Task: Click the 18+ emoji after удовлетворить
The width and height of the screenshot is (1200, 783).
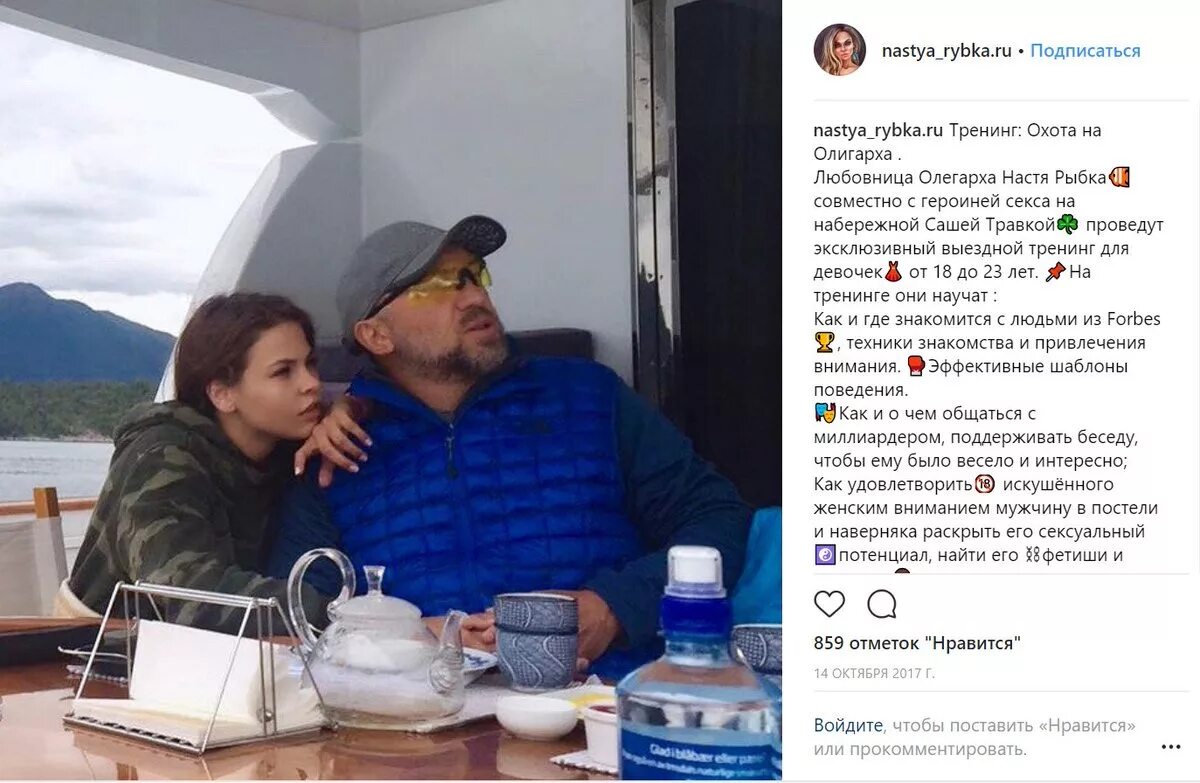Action: pyautogui.click(x=984, y=485)
